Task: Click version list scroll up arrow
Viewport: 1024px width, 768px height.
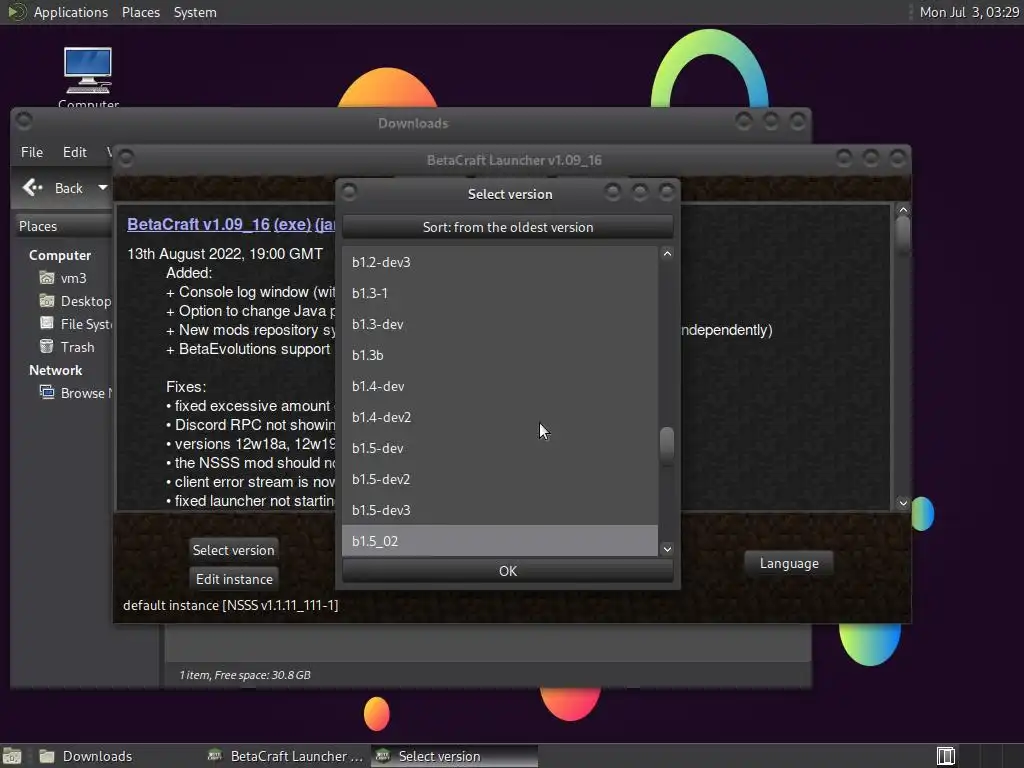Action: (667, 253)
